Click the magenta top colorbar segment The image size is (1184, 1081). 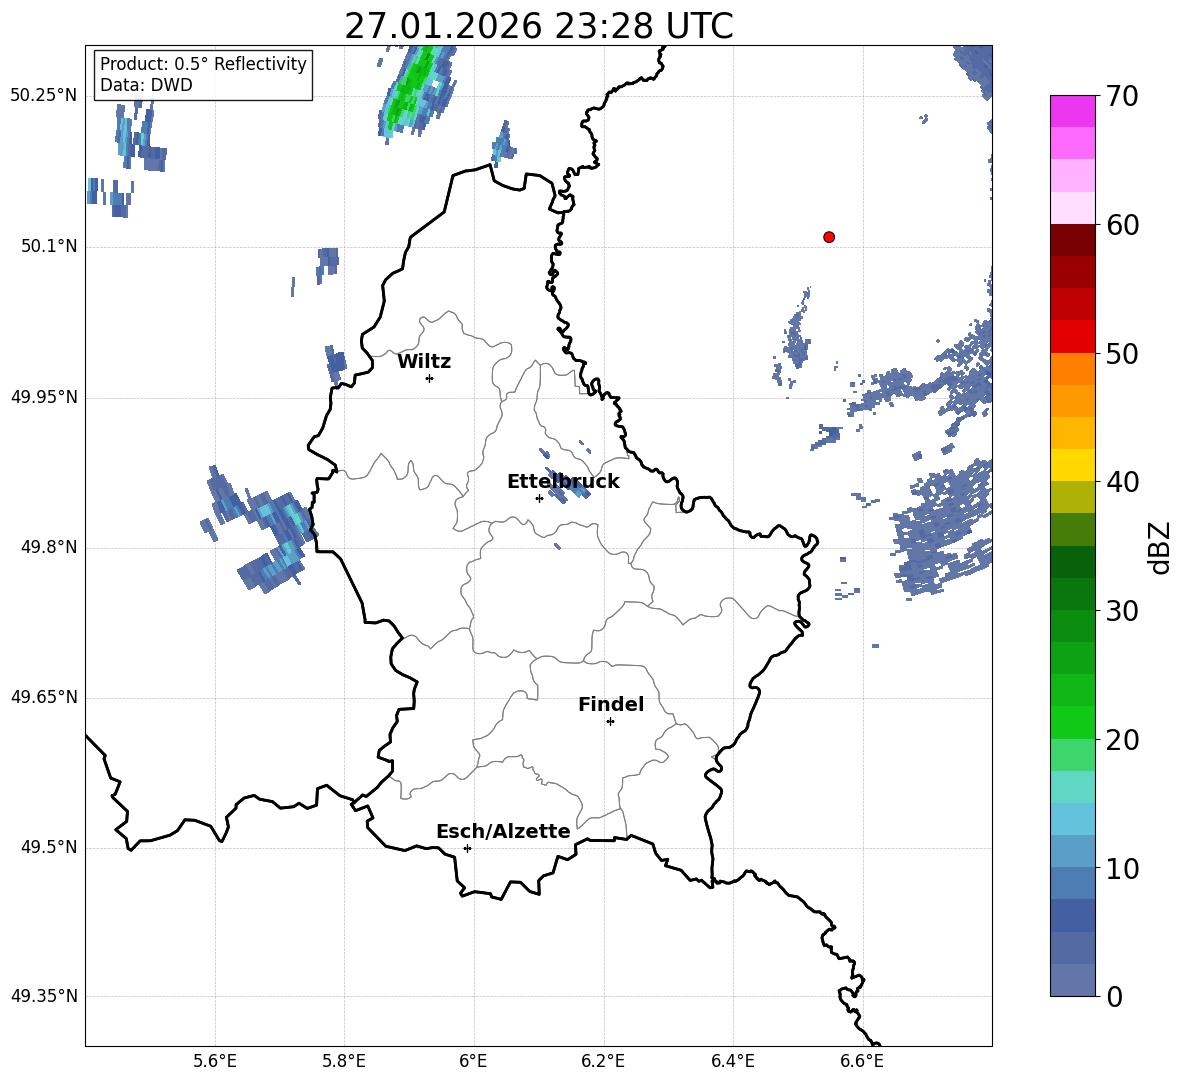point(1072,111)
